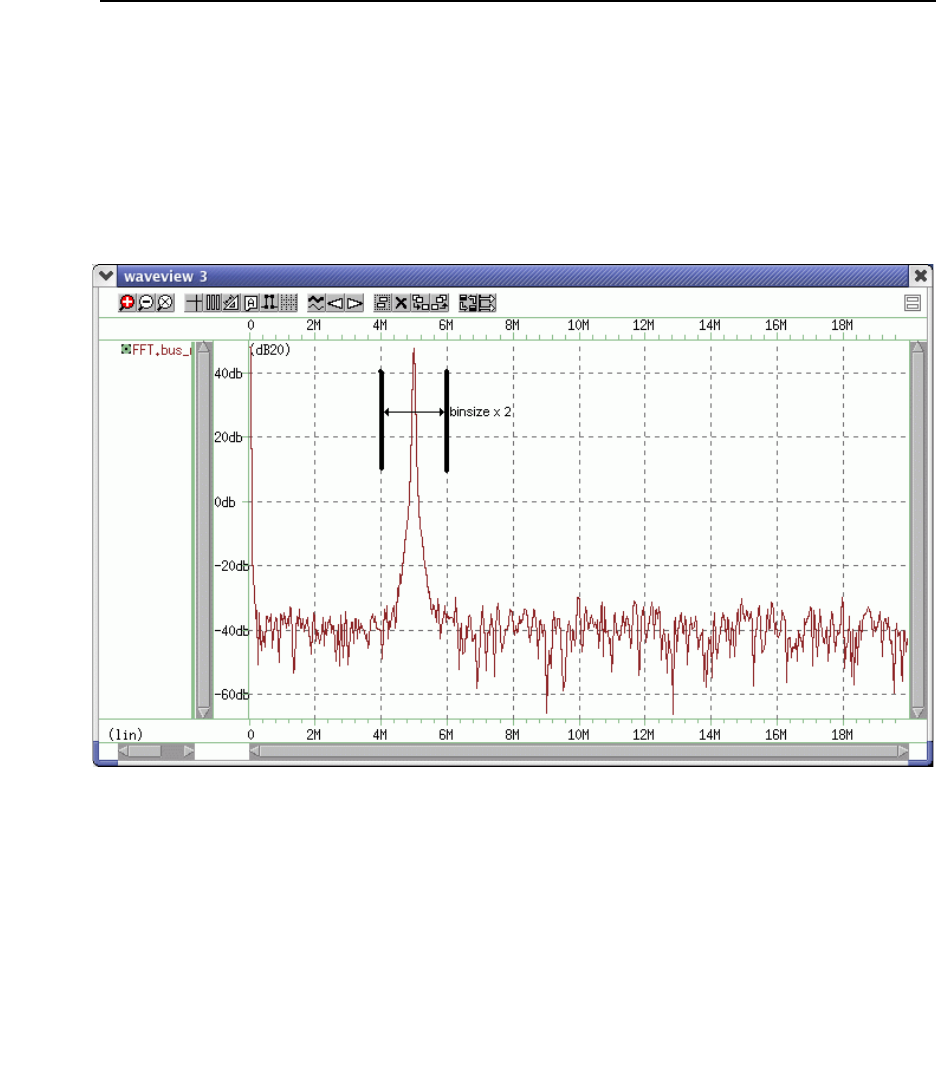The width and height of the screenshot is (936, 1081).
Task: Click the select panel dashed-box icon
Action: [383, 303]
